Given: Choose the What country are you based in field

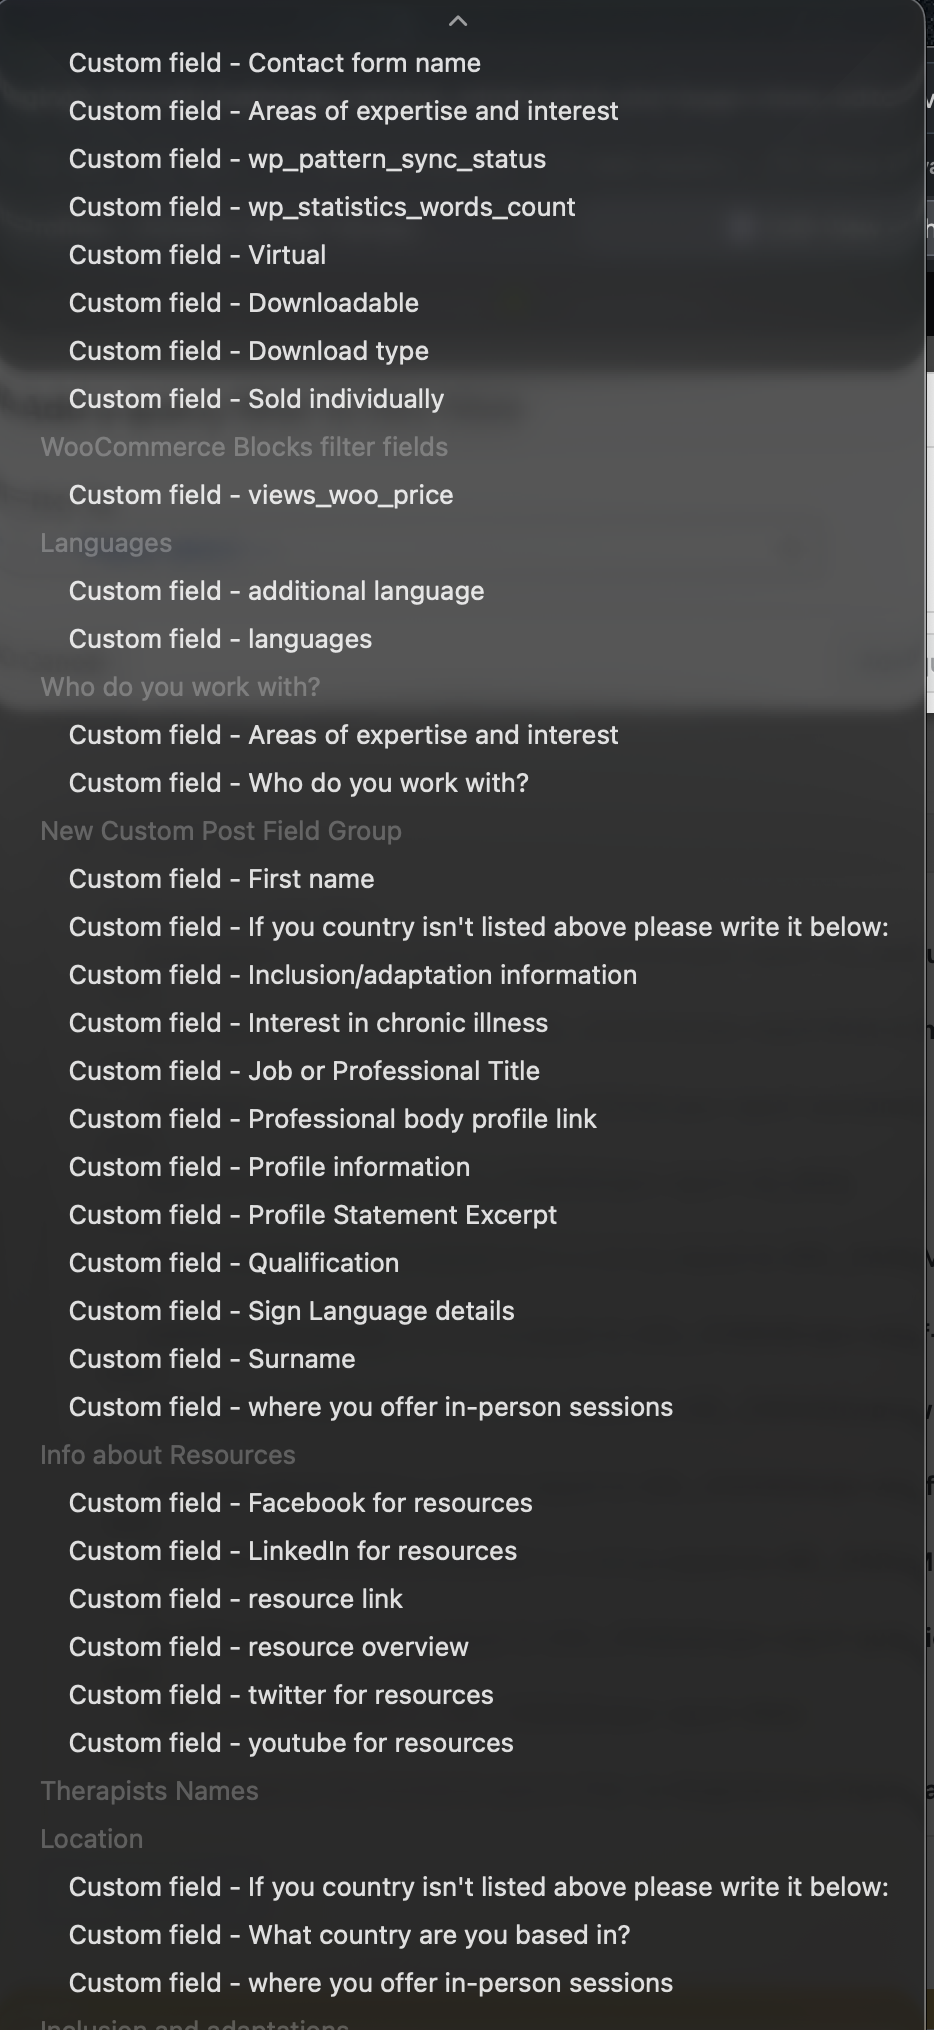Looking at the screenshot, I should pyautogui.click(x=349, y=1935).
